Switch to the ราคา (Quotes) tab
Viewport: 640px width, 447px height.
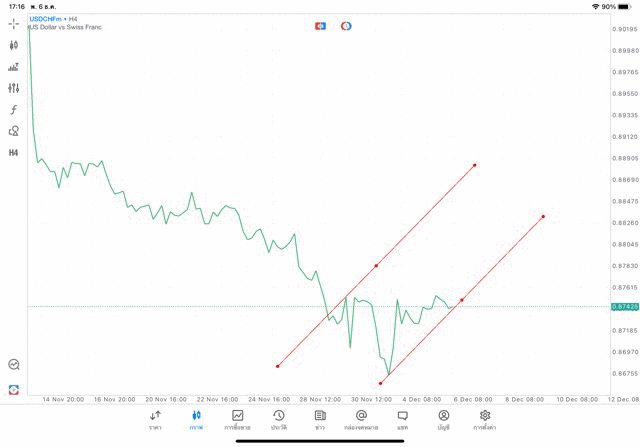pyautogui.click(x=155, y=420)
